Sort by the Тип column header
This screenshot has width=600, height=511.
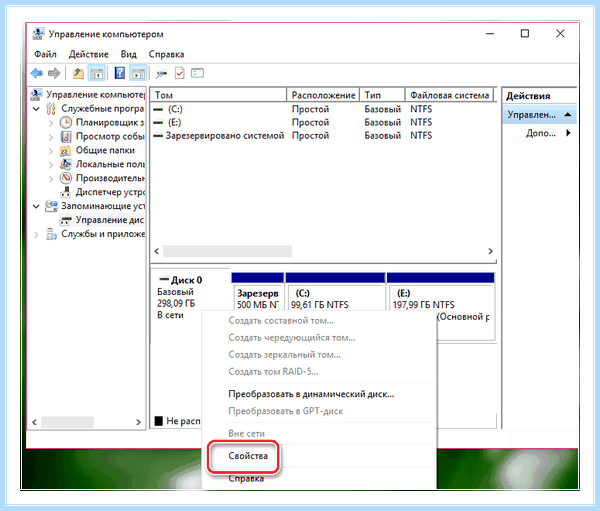382,95
